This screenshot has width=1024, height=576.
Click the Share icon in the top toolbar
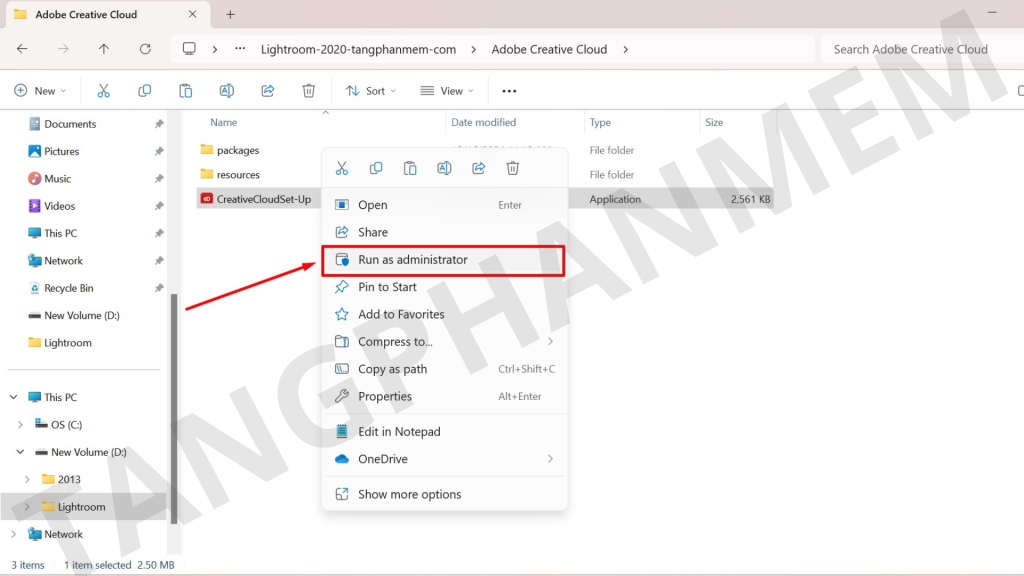click(268, 91)
